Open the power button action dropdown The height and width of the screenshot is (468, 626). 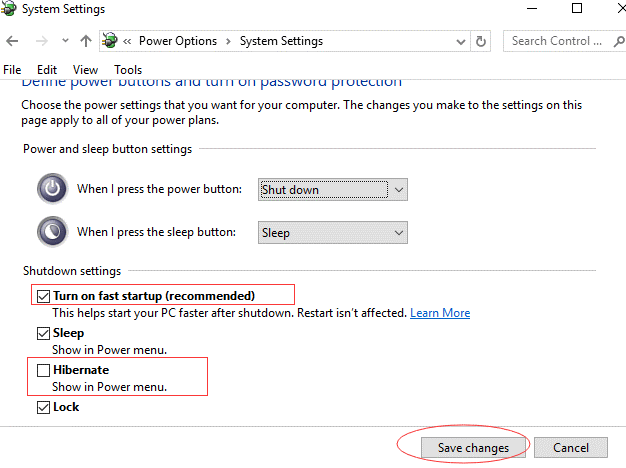pyautogui.click(x=332, y=189)
